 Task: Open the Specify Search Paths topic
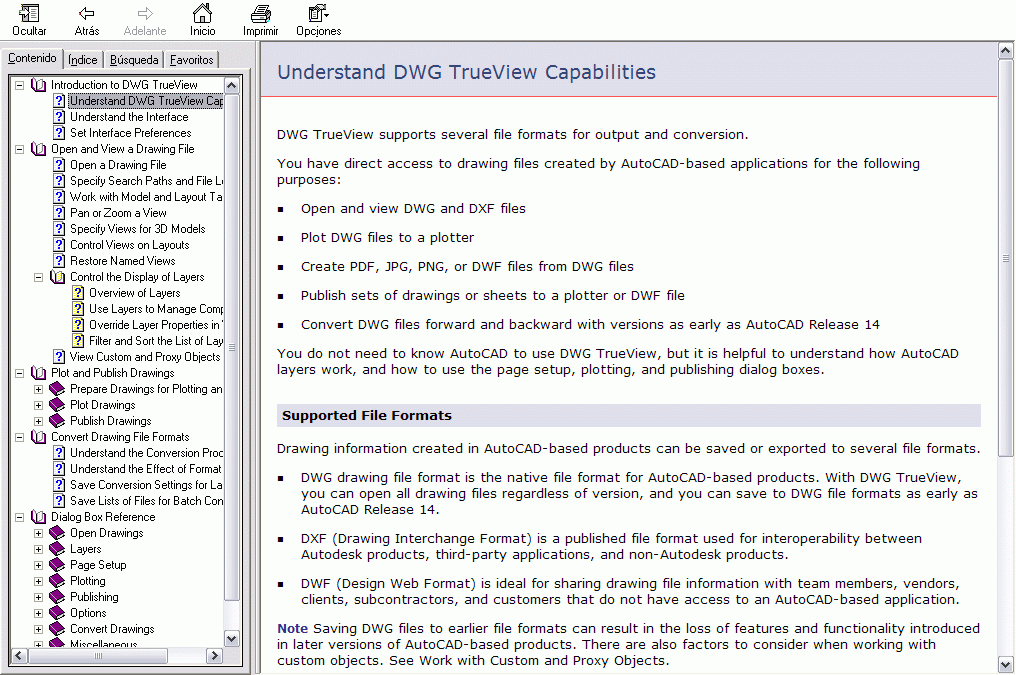pos(146,181)
